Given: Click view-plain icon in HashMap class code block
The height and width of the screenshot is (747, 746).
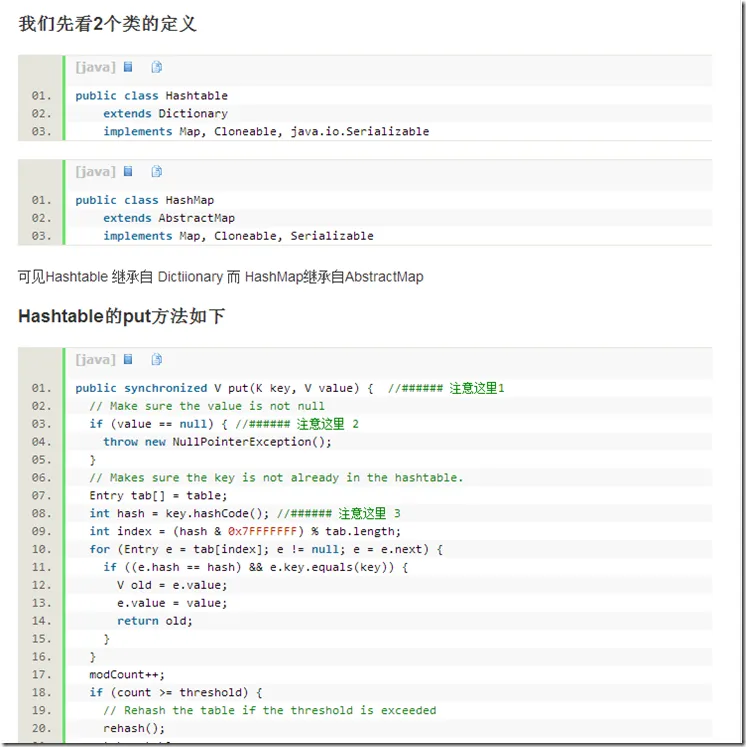Looking at the screenshot, I should tap(128, 171).
